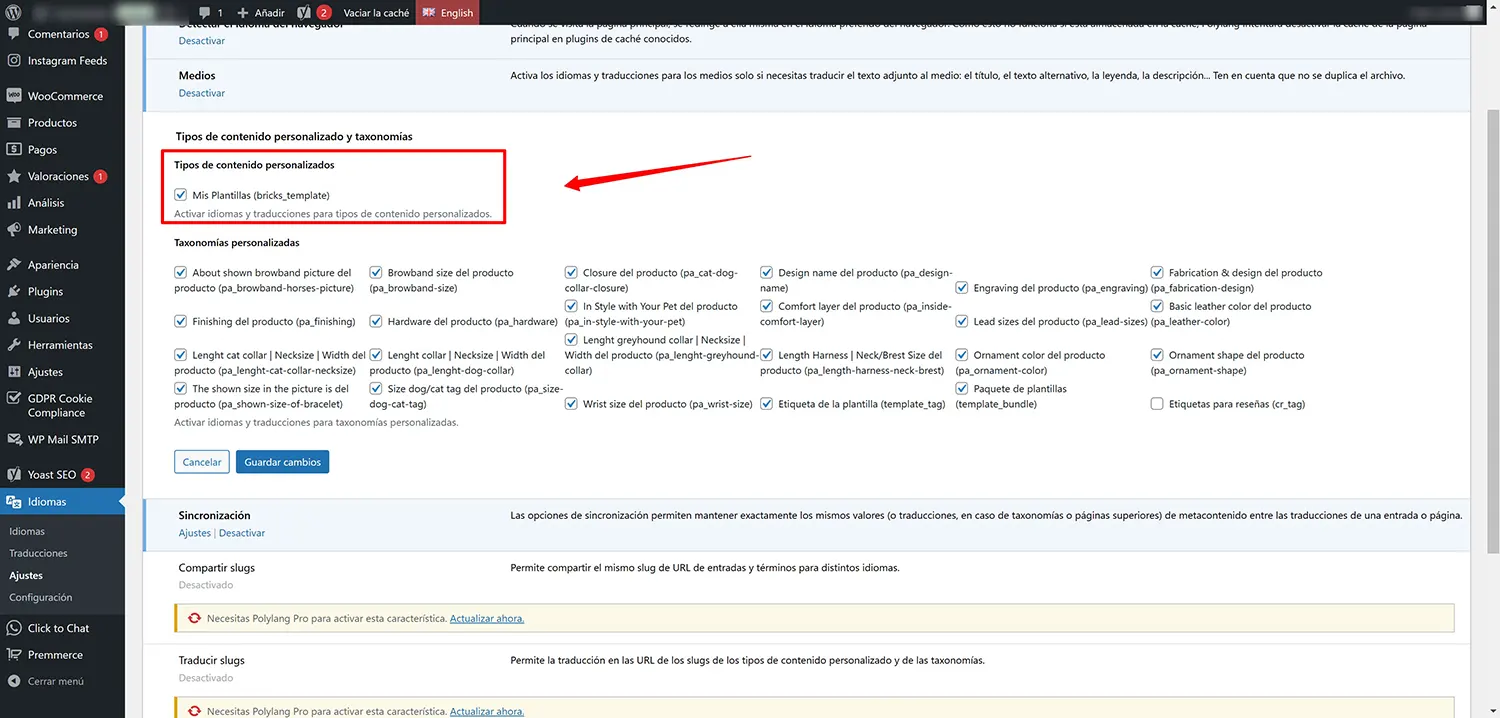
Task: Click the Plugins plug icon
Action: (14, 292)
